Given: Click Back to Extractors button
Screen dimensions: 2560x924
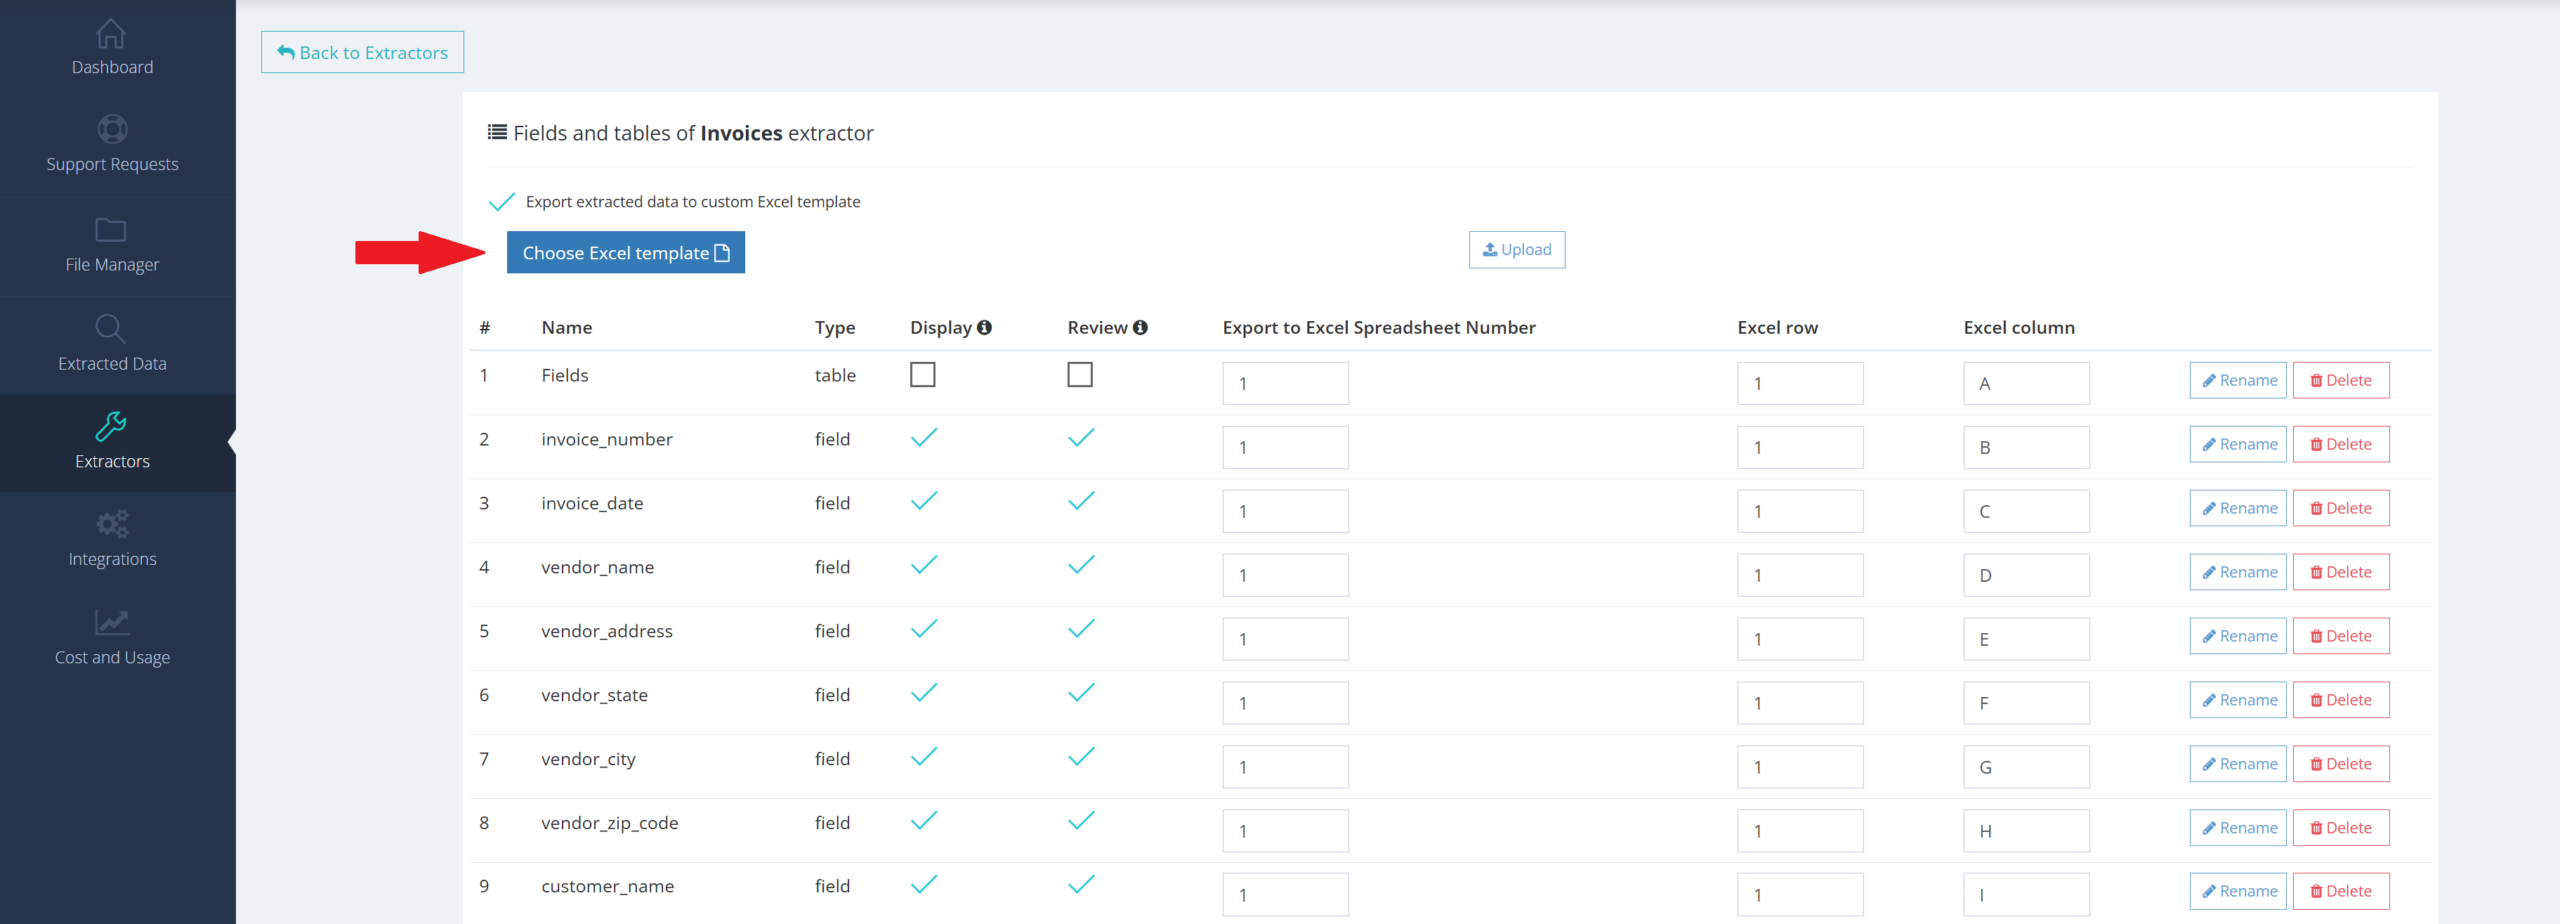Looking at the screenshot, I should 362,53.
